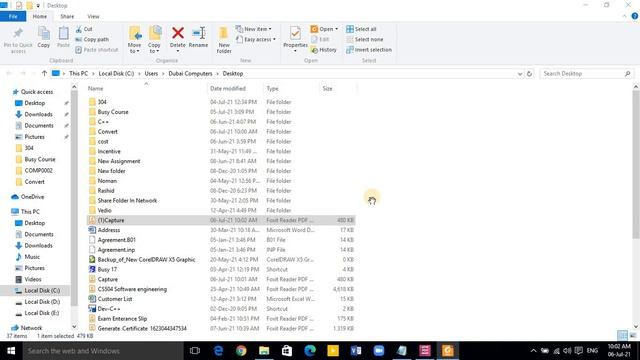This screenshot has height=360, width=640.
Task: Select the Dev-C++ shortcut
Action: (220, 309)
